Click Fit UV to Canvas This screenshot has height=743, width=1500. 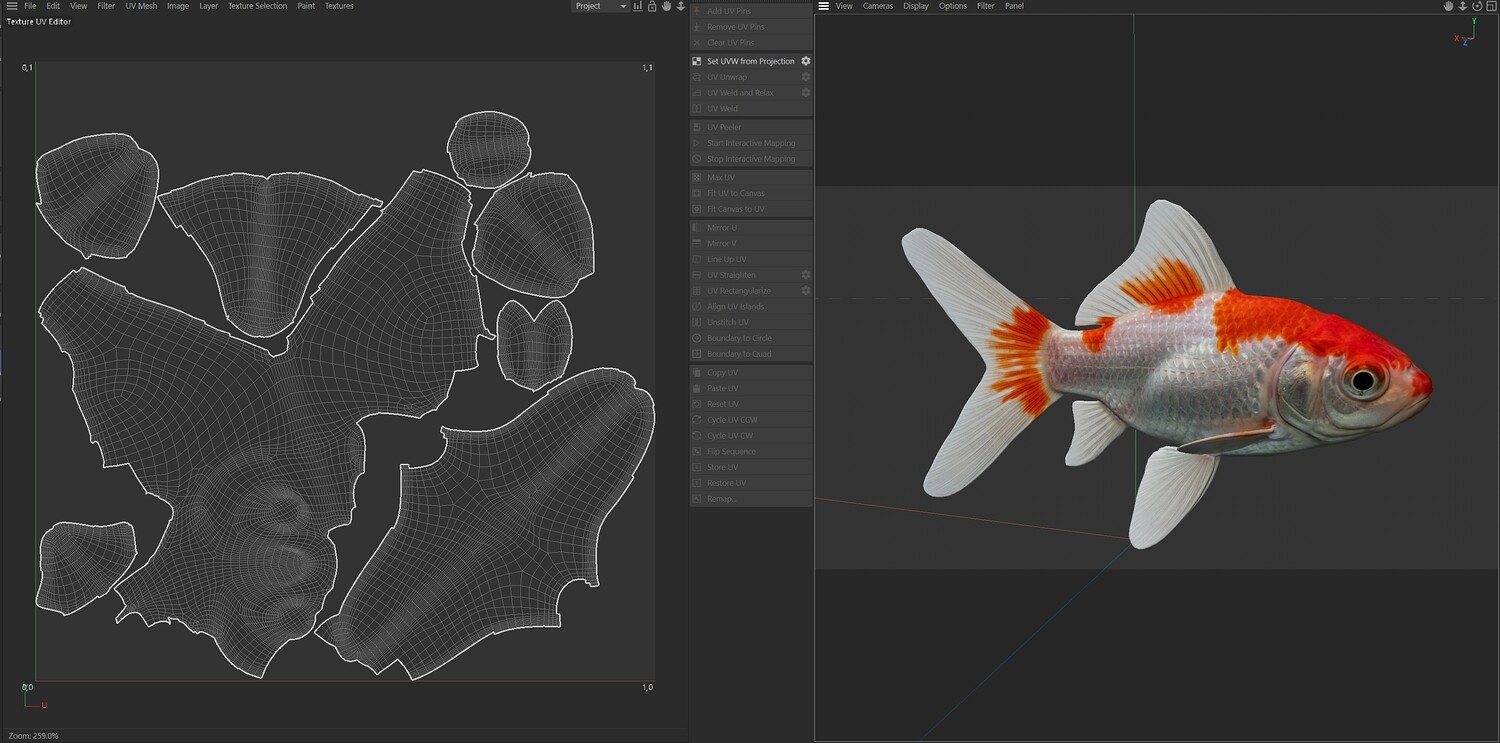click(x=751, y=193)
